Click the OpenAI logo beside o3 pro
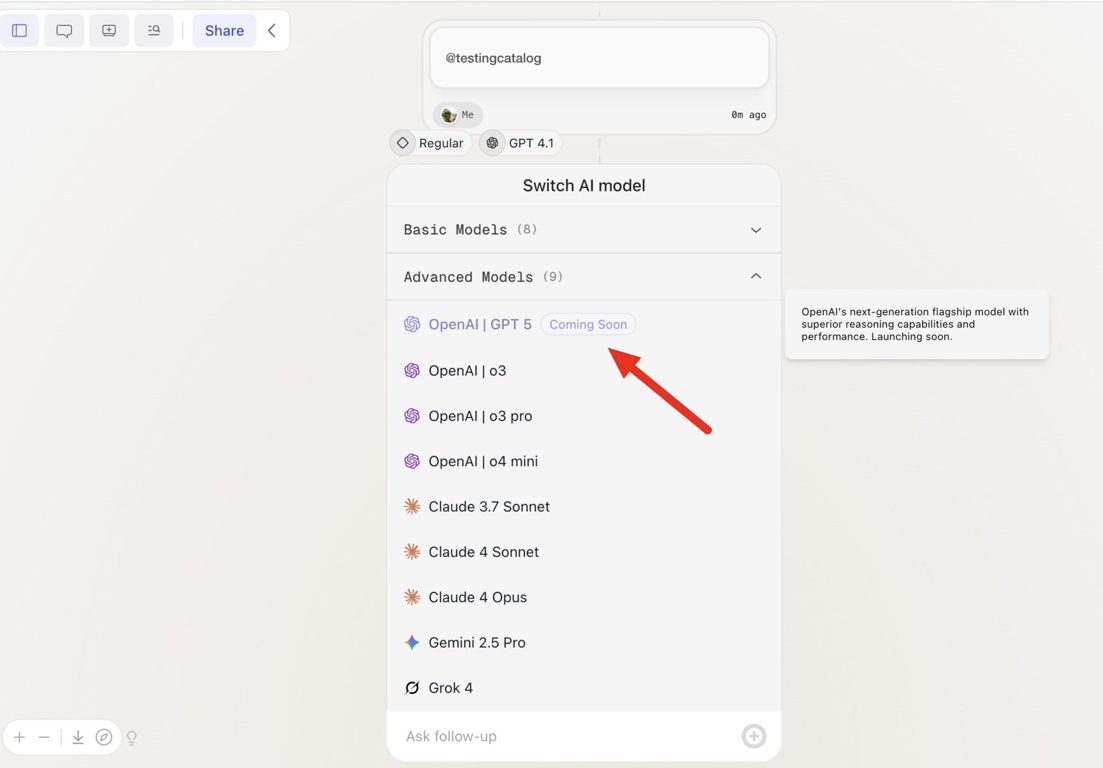This screenshot has height=768, width=1103. 412,416
